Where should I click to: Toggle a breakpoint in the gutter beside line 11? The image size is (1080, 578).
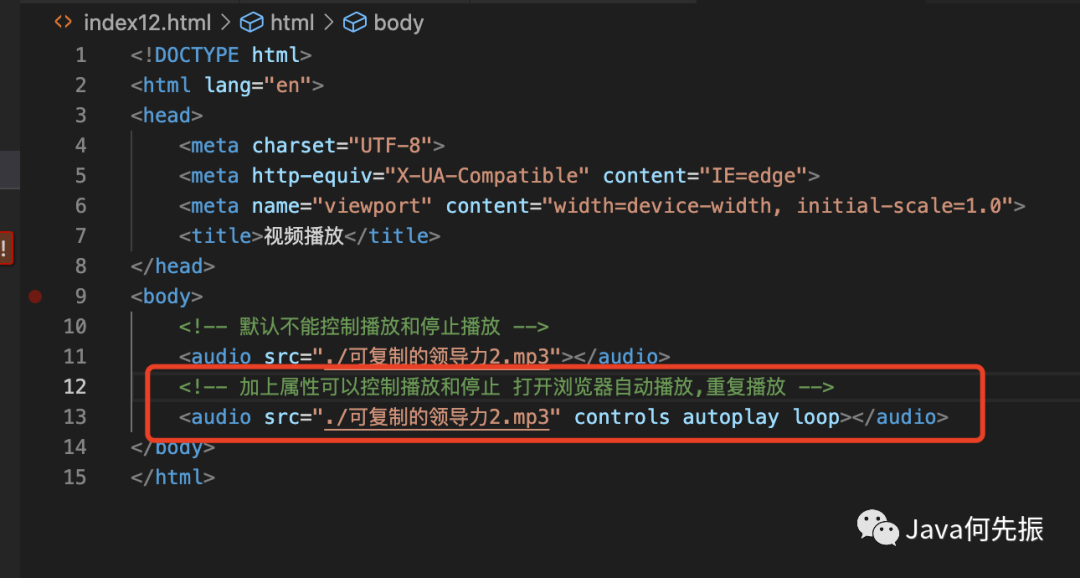tap(36, 356)
